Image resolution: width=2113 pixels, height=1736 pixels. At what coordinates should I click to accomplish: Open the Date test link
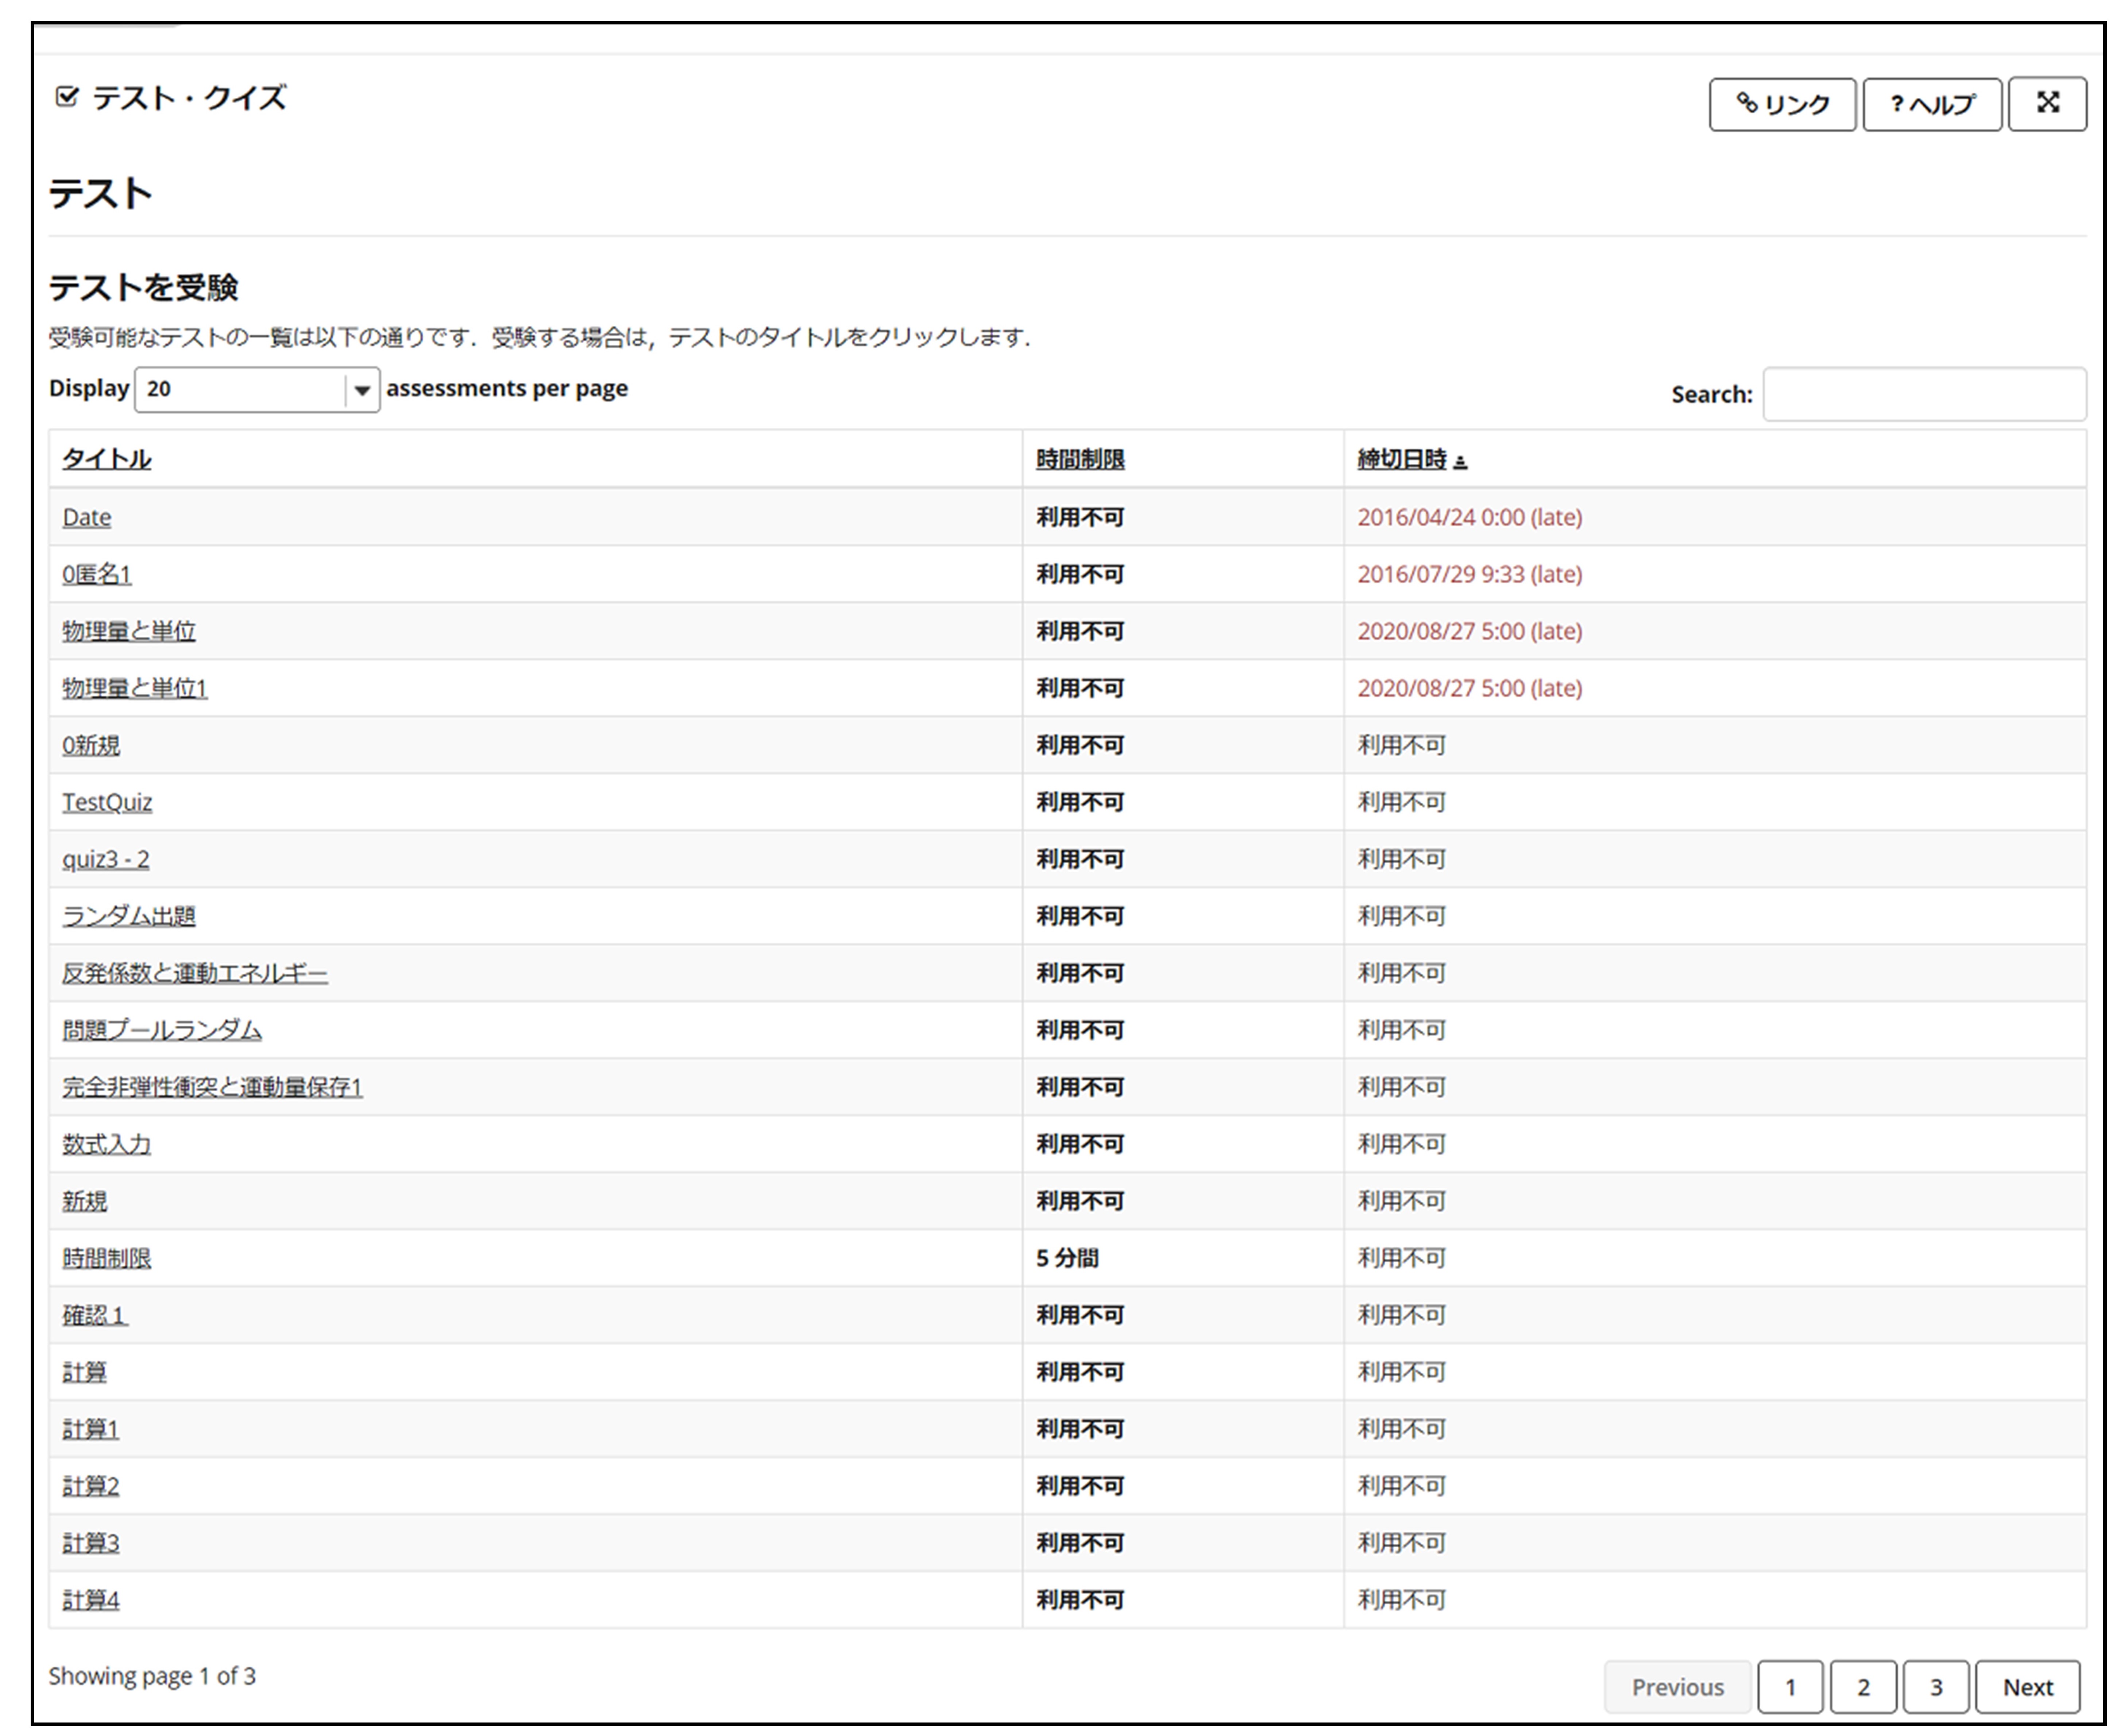[x=86, y=517]
